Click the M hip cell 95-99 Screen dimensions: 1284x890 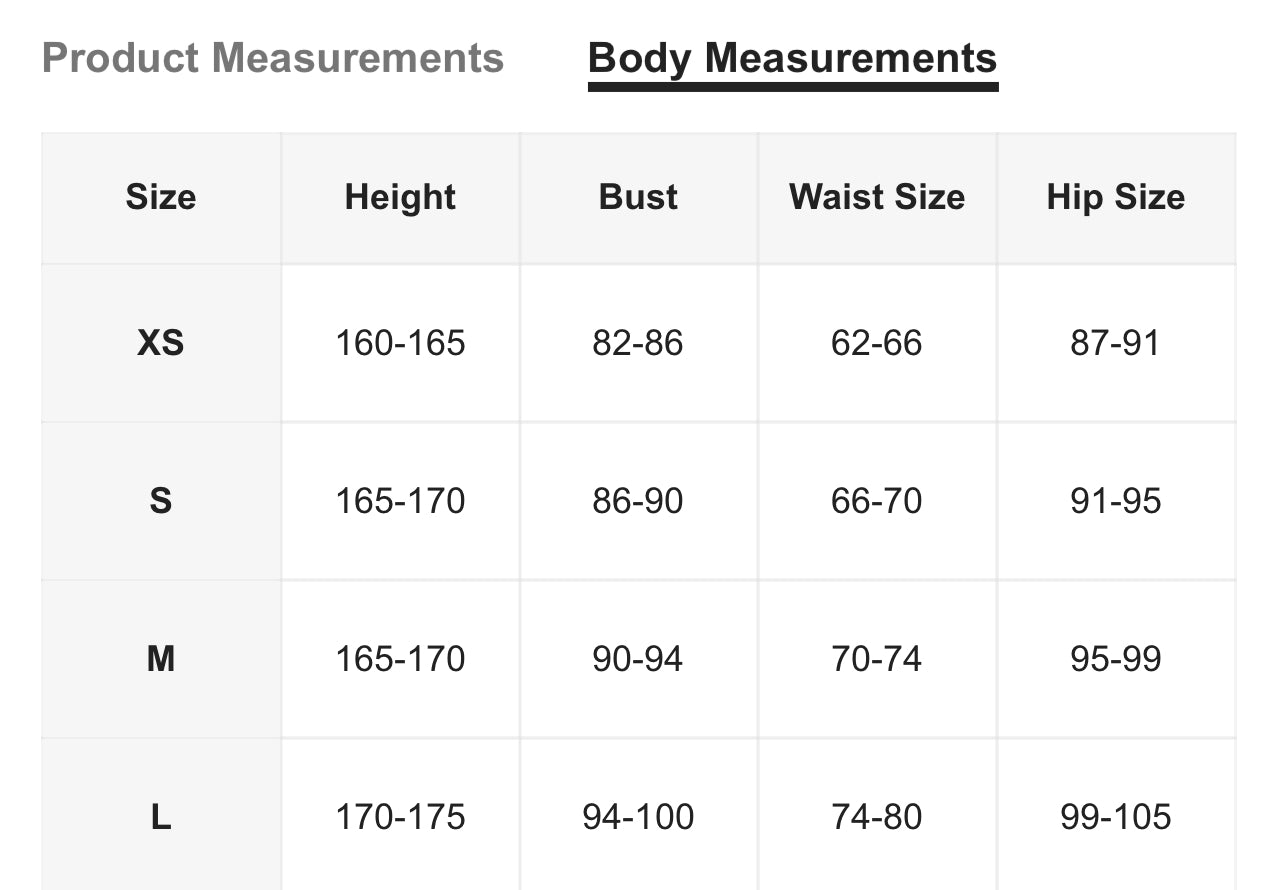coord(1116,659)
